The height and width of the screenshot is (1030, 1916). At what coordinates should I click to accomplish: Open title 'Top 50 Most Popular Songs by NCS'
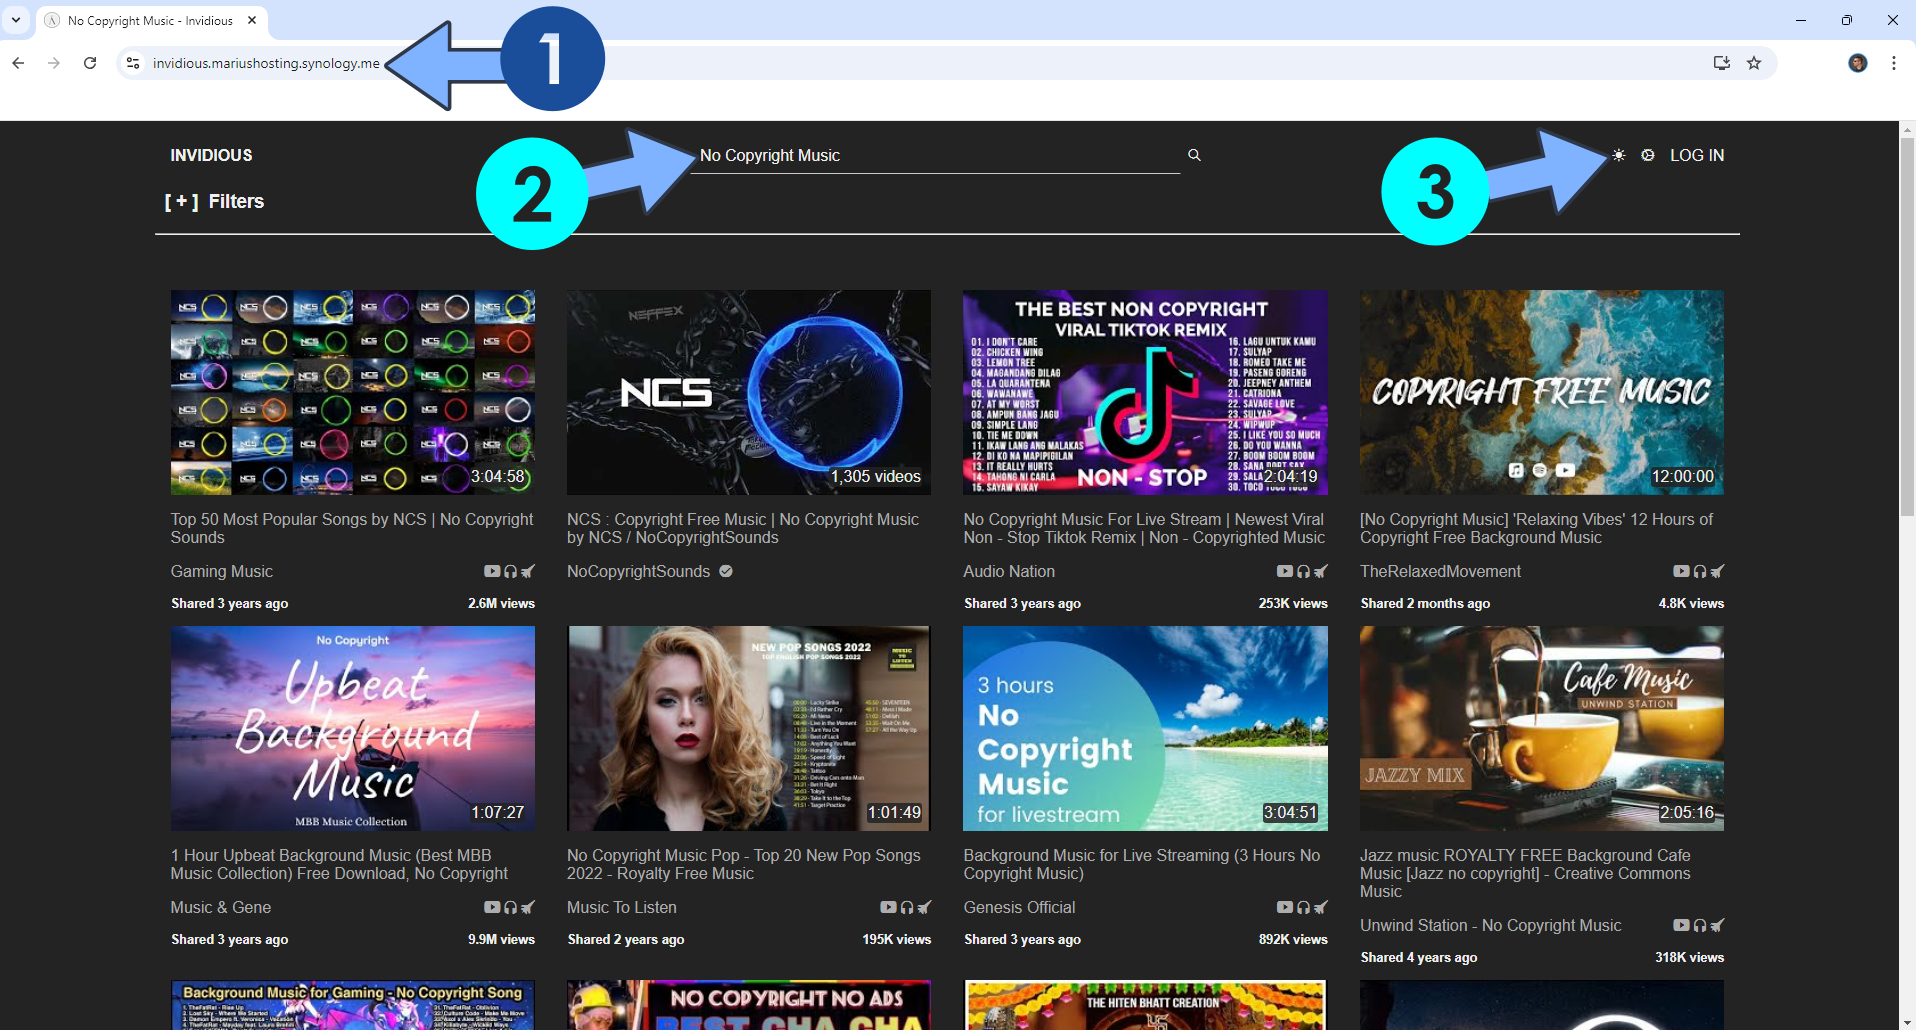352,528
